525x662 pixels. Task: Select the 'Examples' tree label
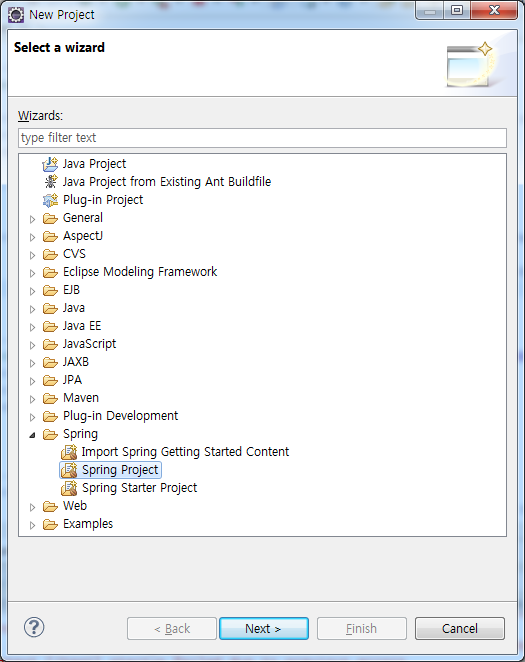click(88, 524)
